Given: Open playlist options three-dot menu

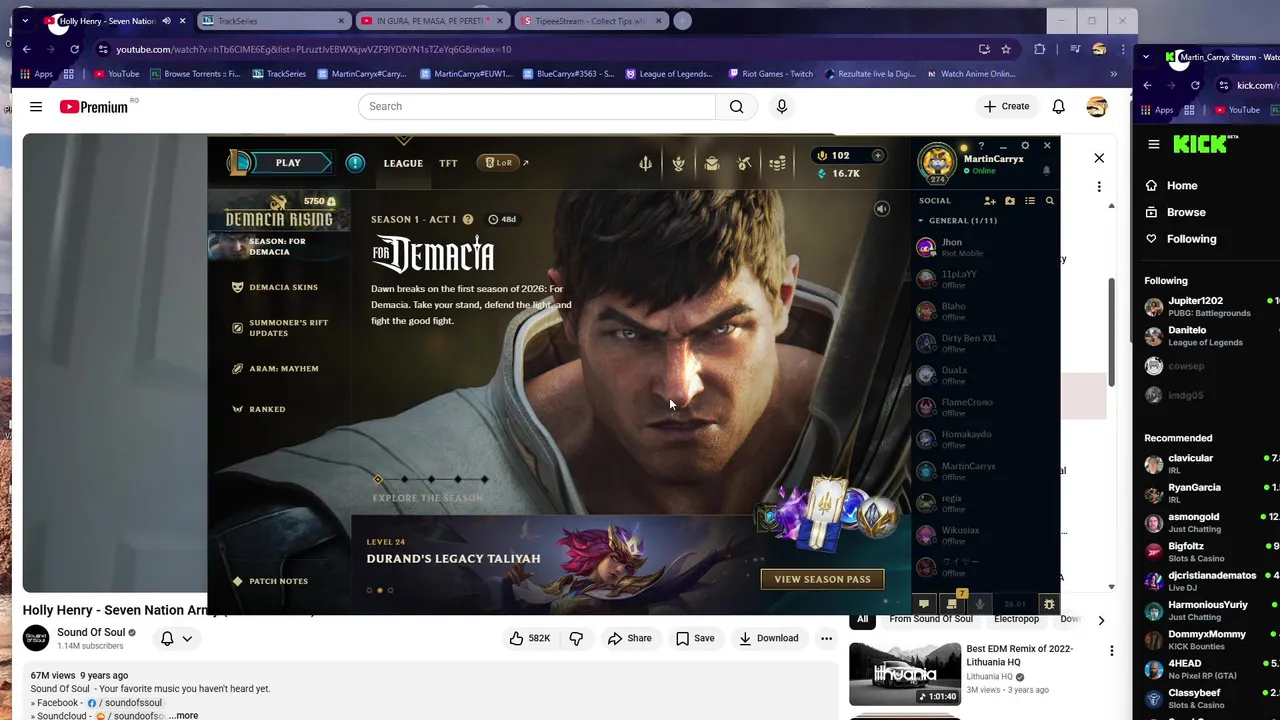Looking at the screenshot, I should pos(1099,186).
